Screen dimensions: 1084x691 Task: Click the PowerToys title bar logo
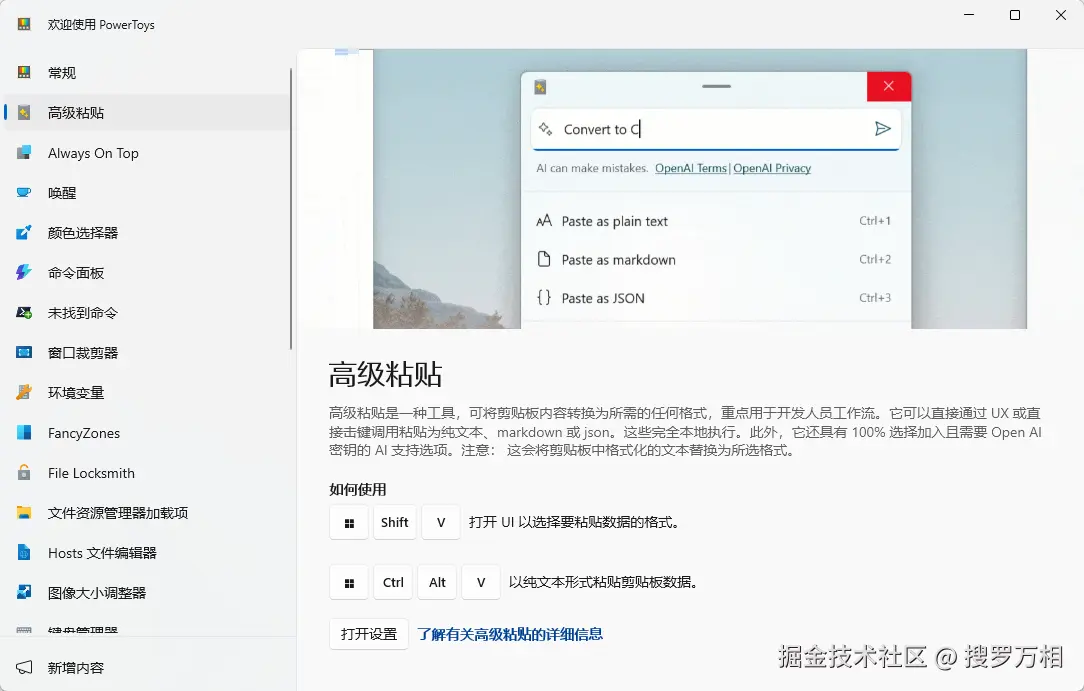pos(24,25)
